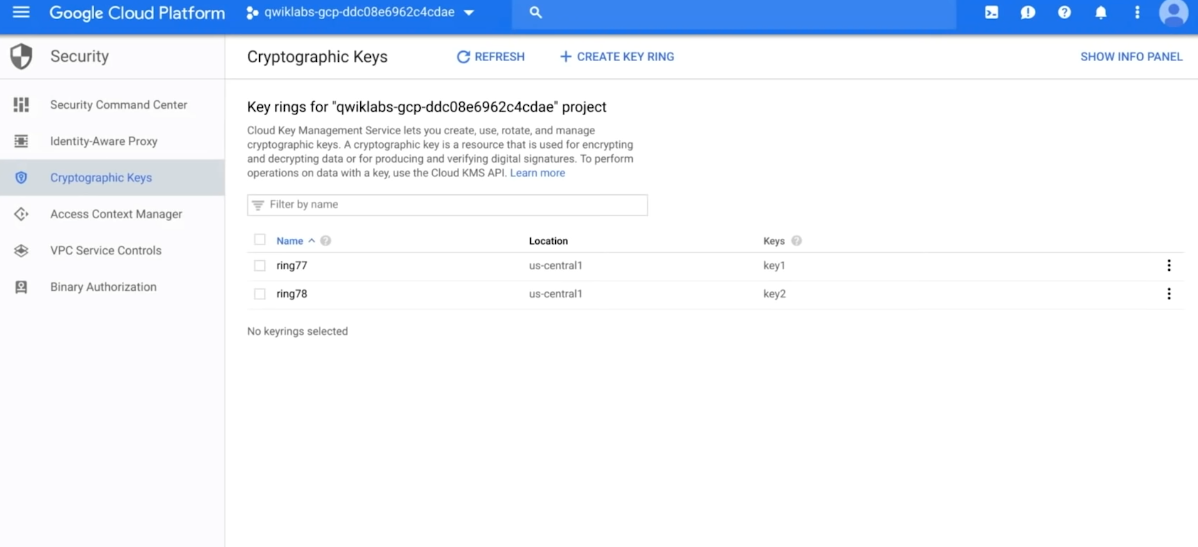
Task: Select the ring77 checkbox
Action: (260, 266)
